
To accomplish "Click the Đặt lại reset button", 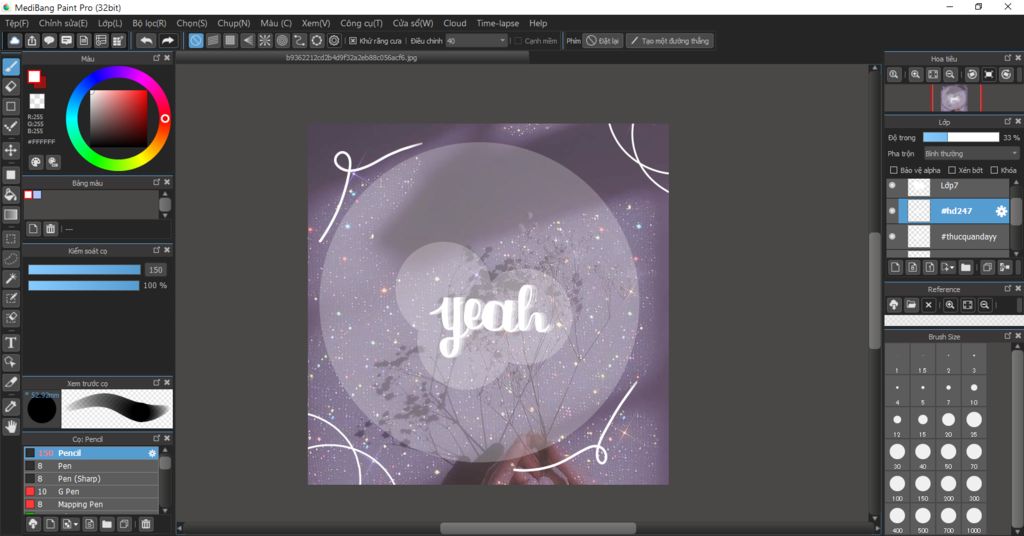I will 602,40.
